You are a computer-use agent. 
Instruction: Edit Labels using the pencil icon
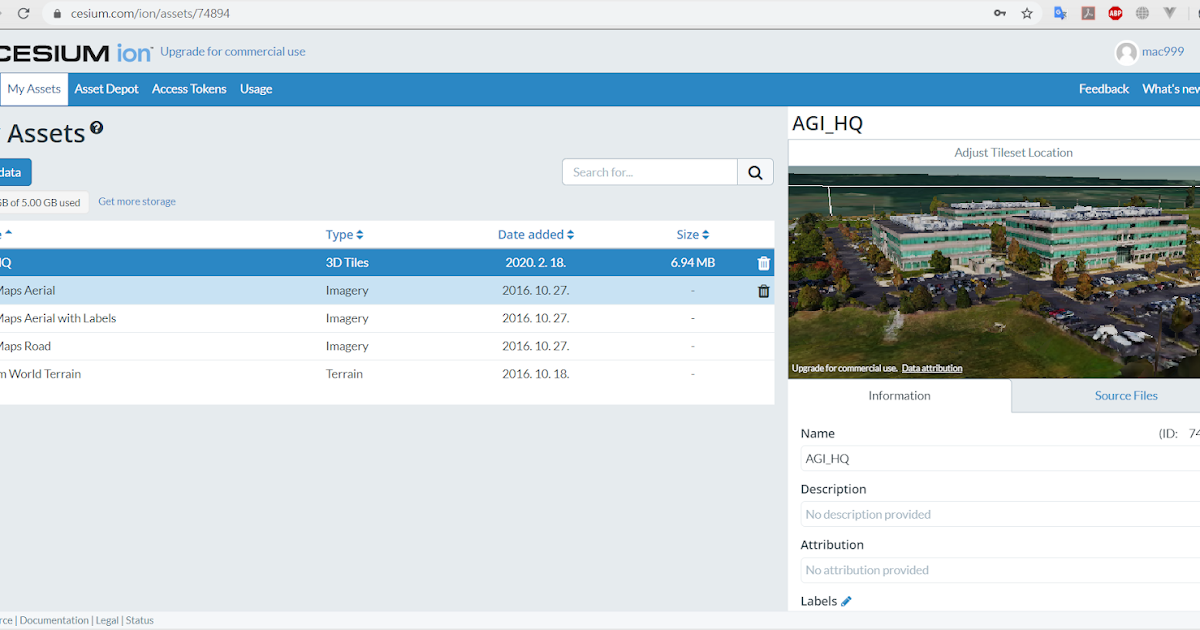tap(846, 600)
